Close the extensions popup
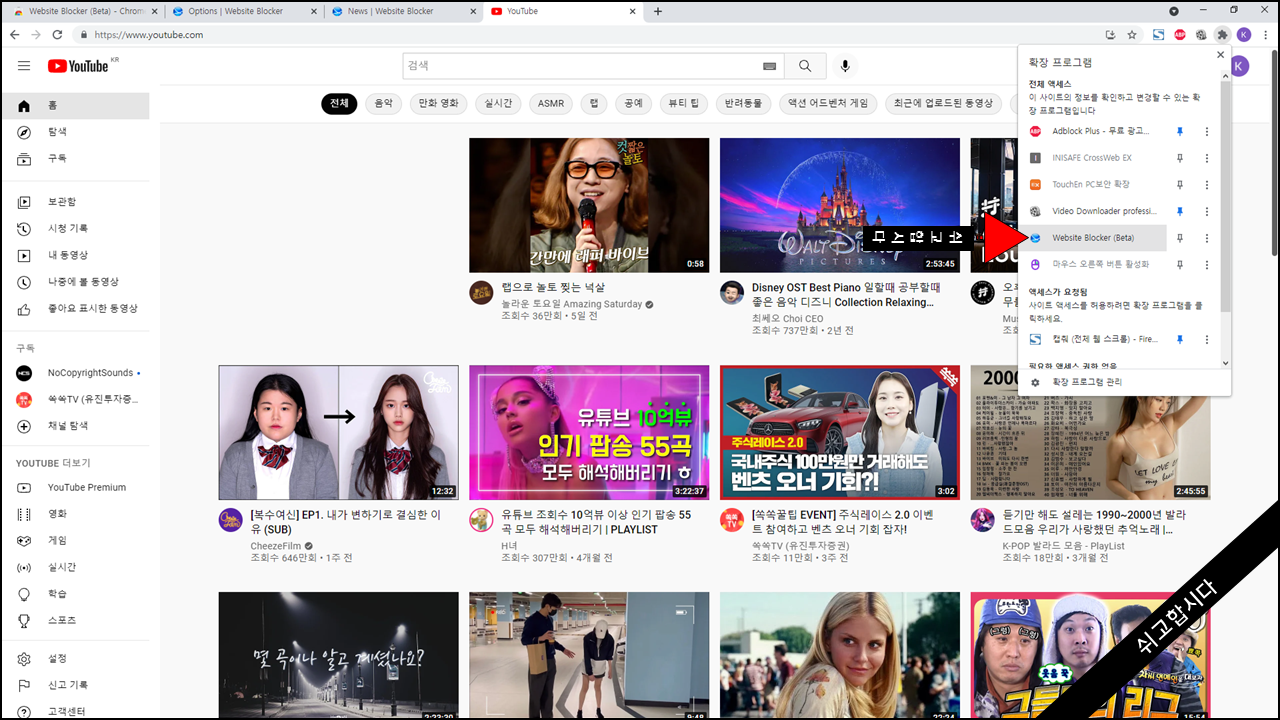 1220,55
